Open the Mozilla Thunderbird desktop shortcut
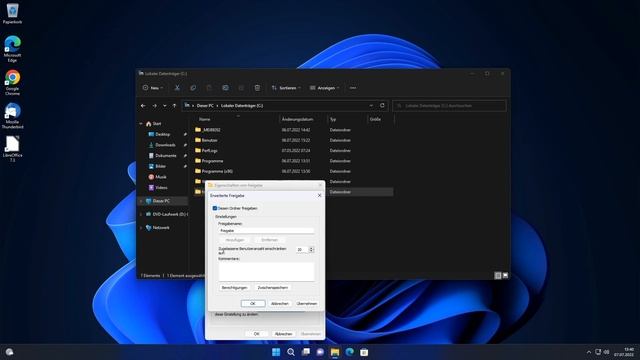Screen dimensions: 640x360 12,116
